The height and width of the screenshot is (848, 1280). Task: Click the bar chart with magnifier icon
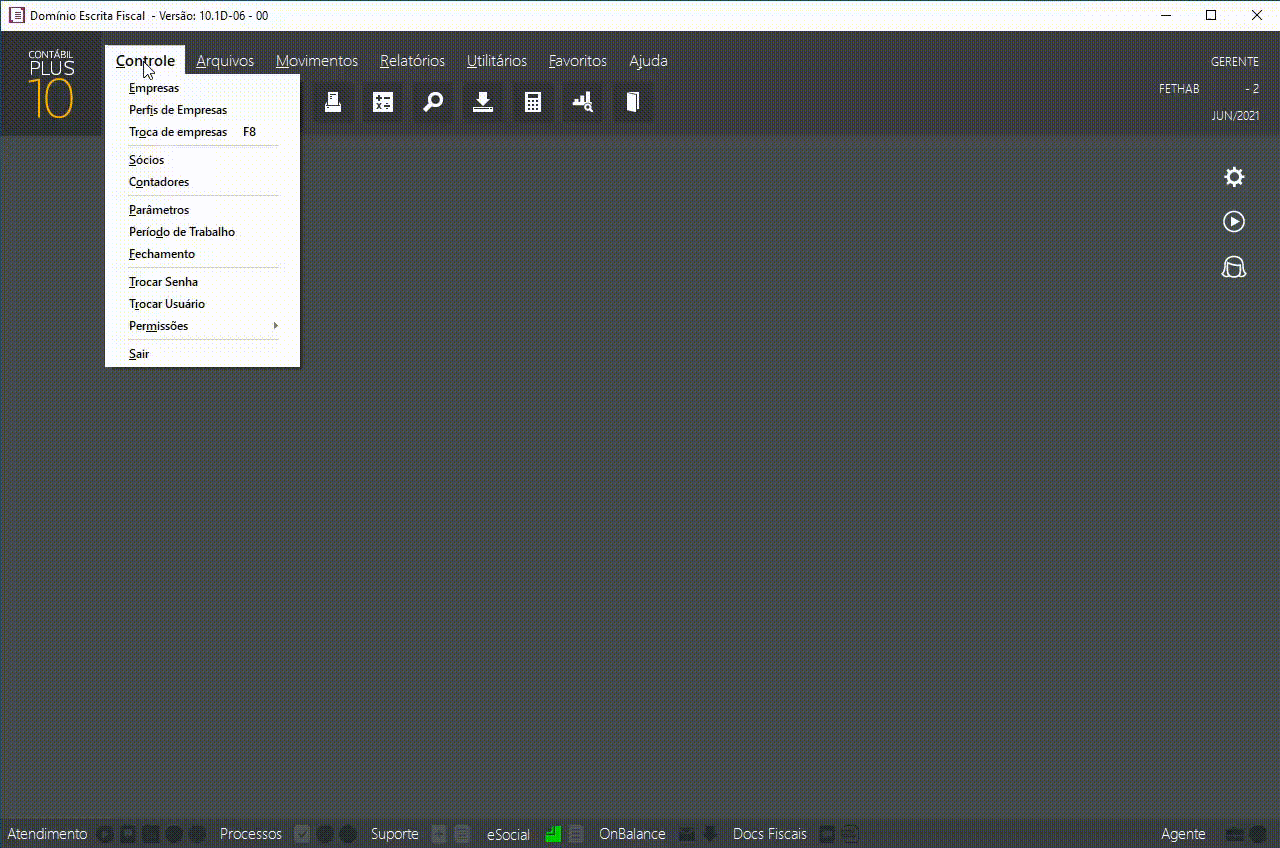pyautogui.click(x=583, y=102)
